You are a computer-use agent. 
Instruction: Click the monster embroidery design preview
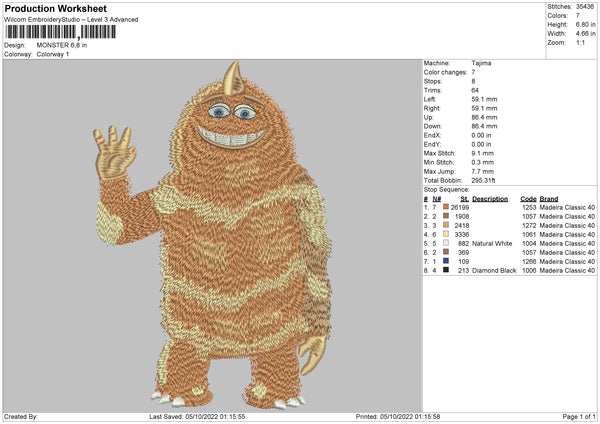click(x=212, y=235)
